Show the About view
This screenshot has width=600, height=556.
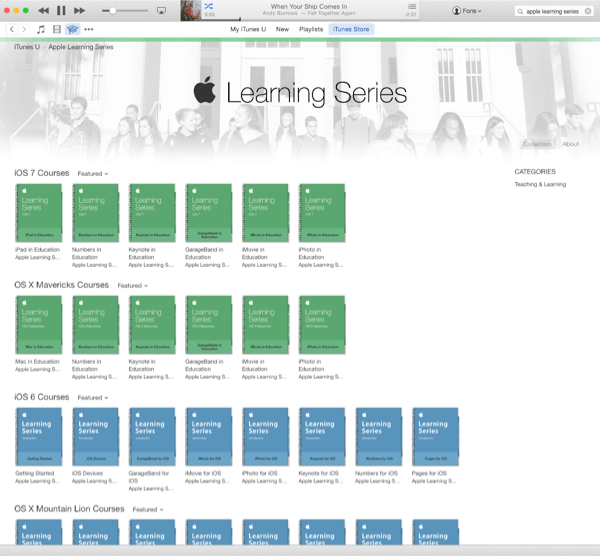[x=571, y=144]
